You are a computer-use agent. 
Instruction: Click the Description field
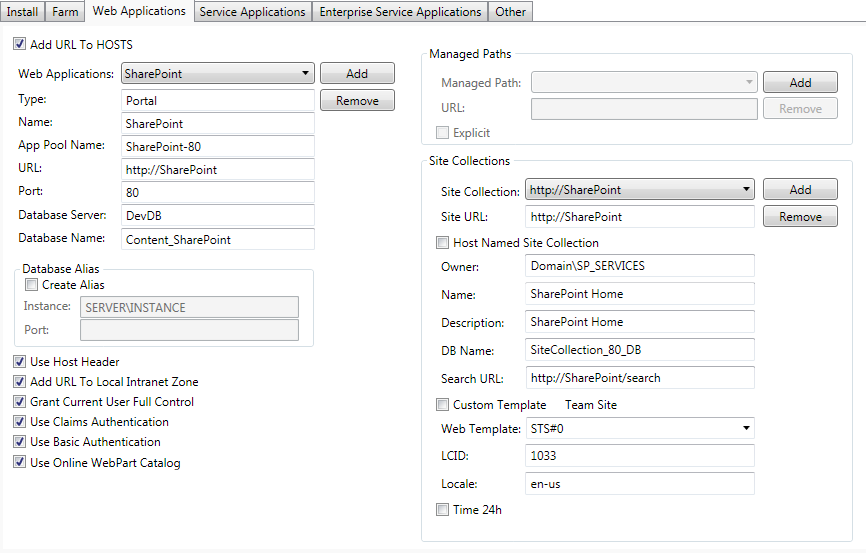(x=640, y=322)
